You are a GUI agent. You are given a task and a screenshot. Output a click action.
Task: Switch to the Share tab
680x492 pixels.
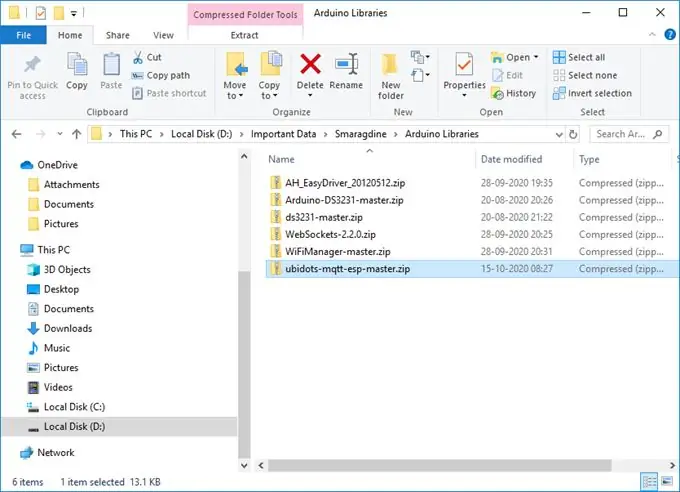tap(118, 35)
